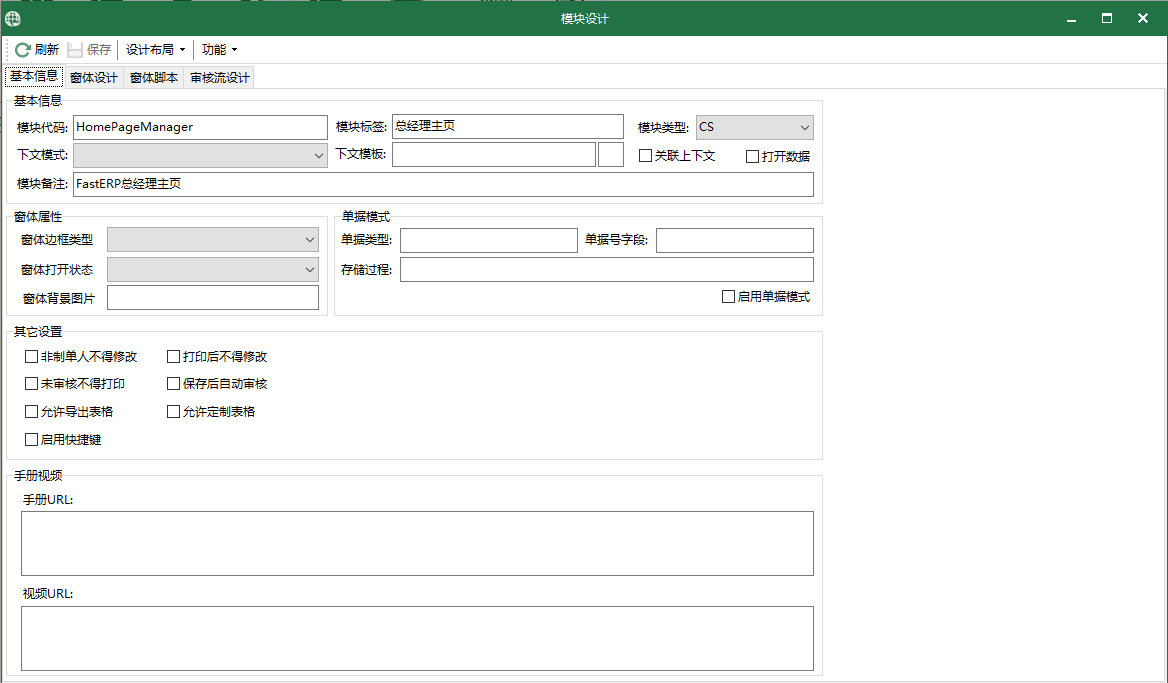The image size is (1168, 683).
Task: Enable the 启用单据模式 checkbox
Action: 729,296
